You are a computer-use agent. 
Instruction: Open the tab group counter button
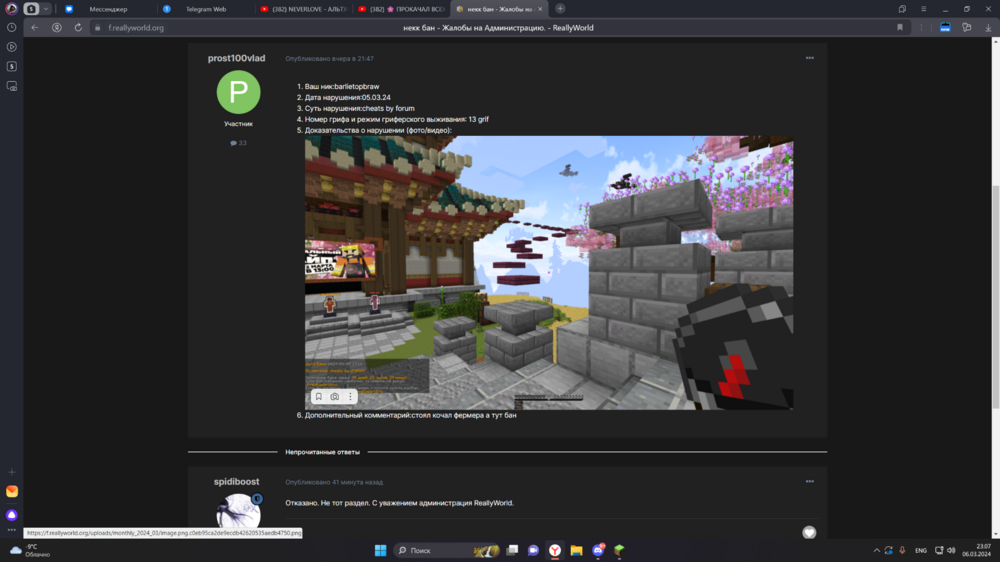click(31, 9)
